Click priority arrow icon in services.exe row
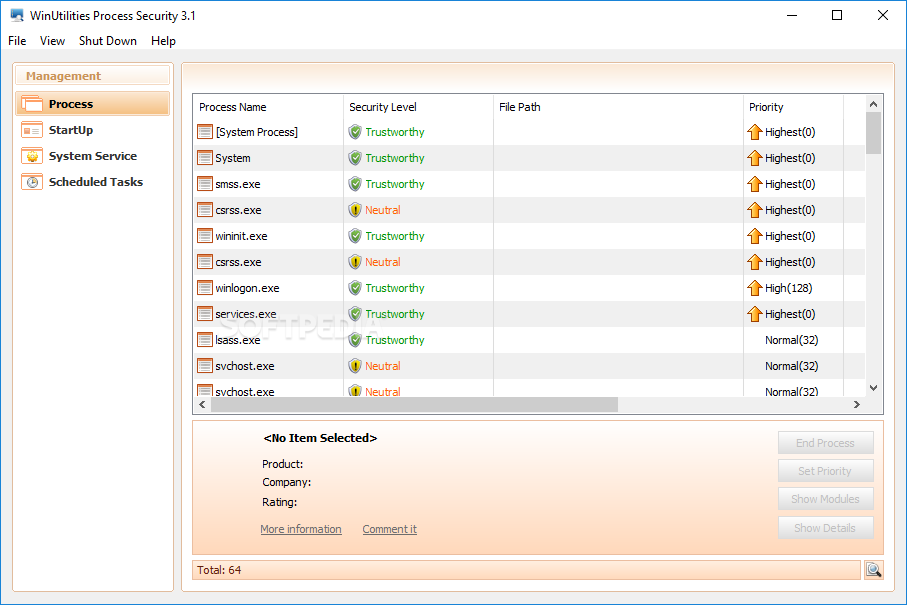907x605 pixels. (754, 314)
